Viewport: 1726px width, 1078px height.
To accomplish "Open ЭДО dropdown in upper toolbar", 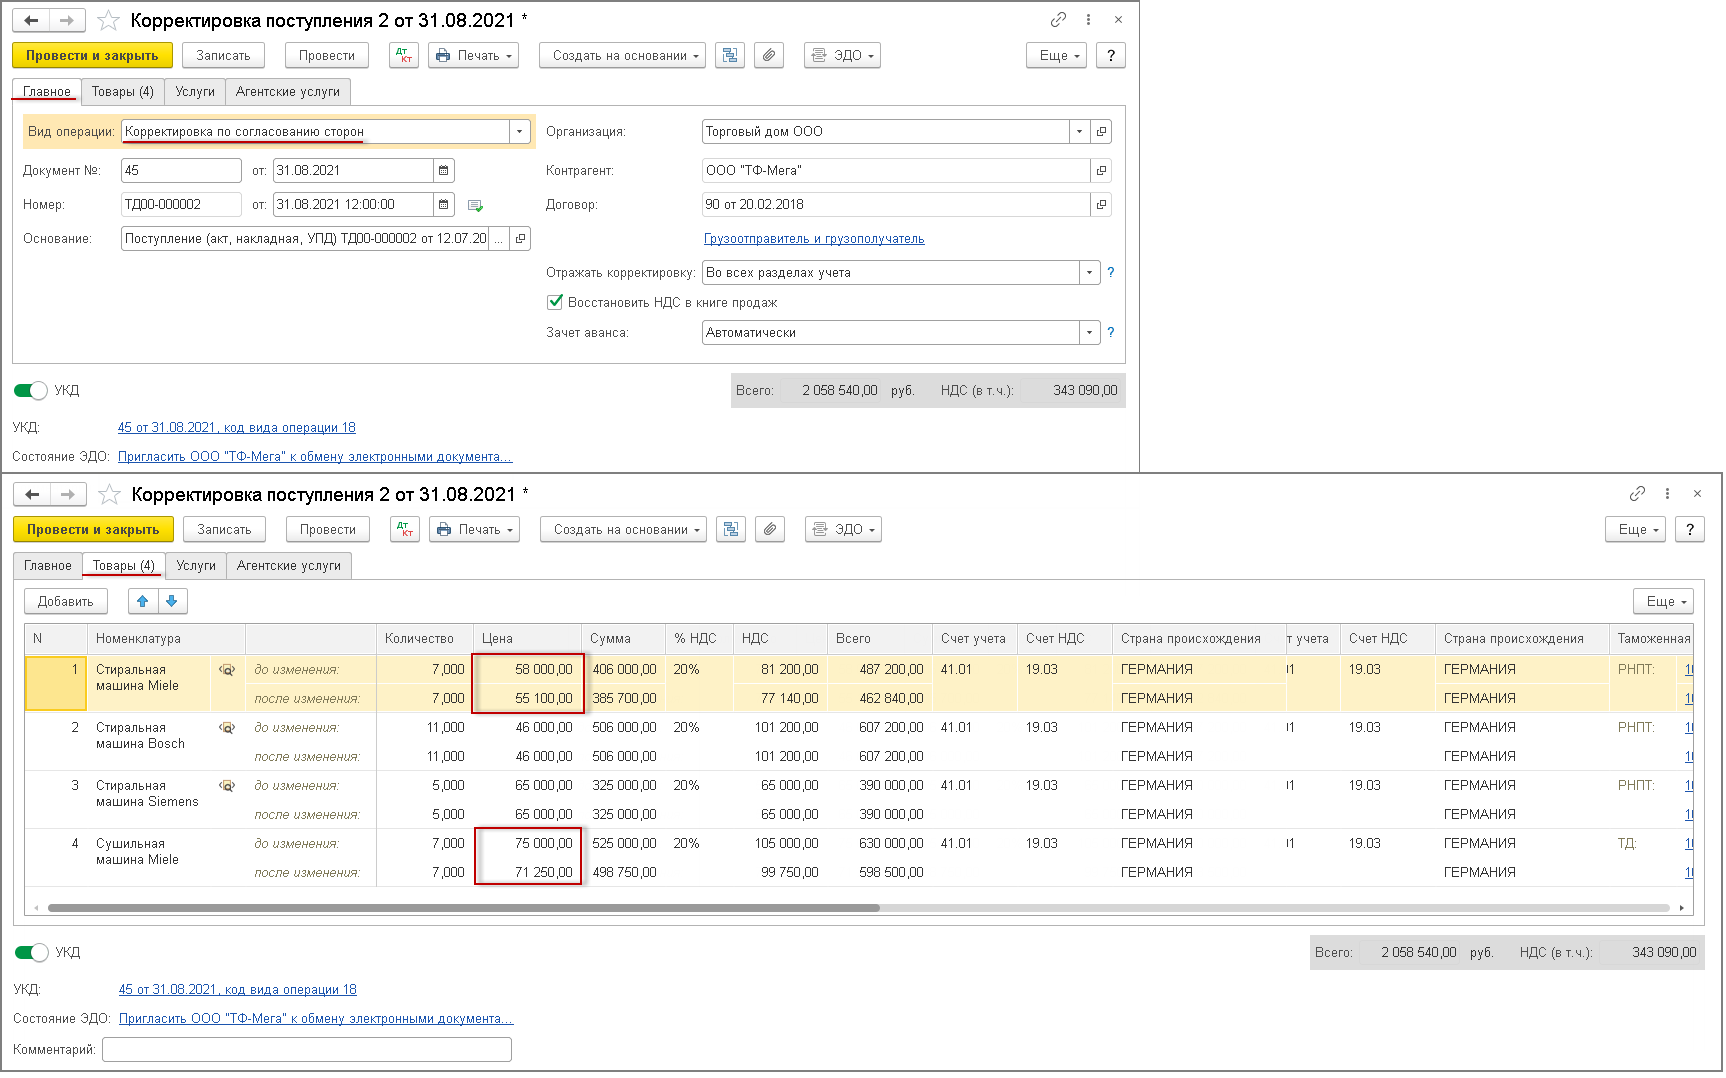I will point(842,55).
